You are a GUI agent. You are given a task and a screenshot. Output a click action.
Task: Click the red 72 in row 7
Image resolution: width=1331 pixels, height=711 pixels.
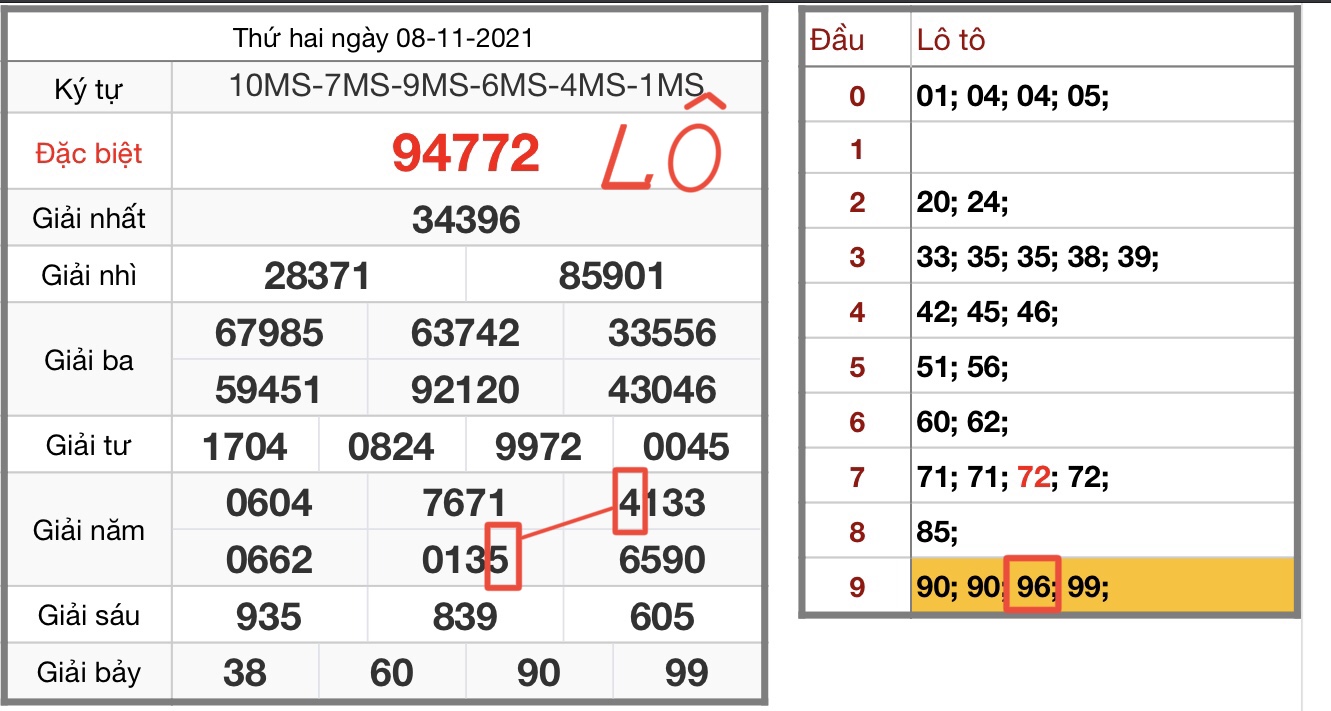pyautogui.click(x=1032, y=477)
